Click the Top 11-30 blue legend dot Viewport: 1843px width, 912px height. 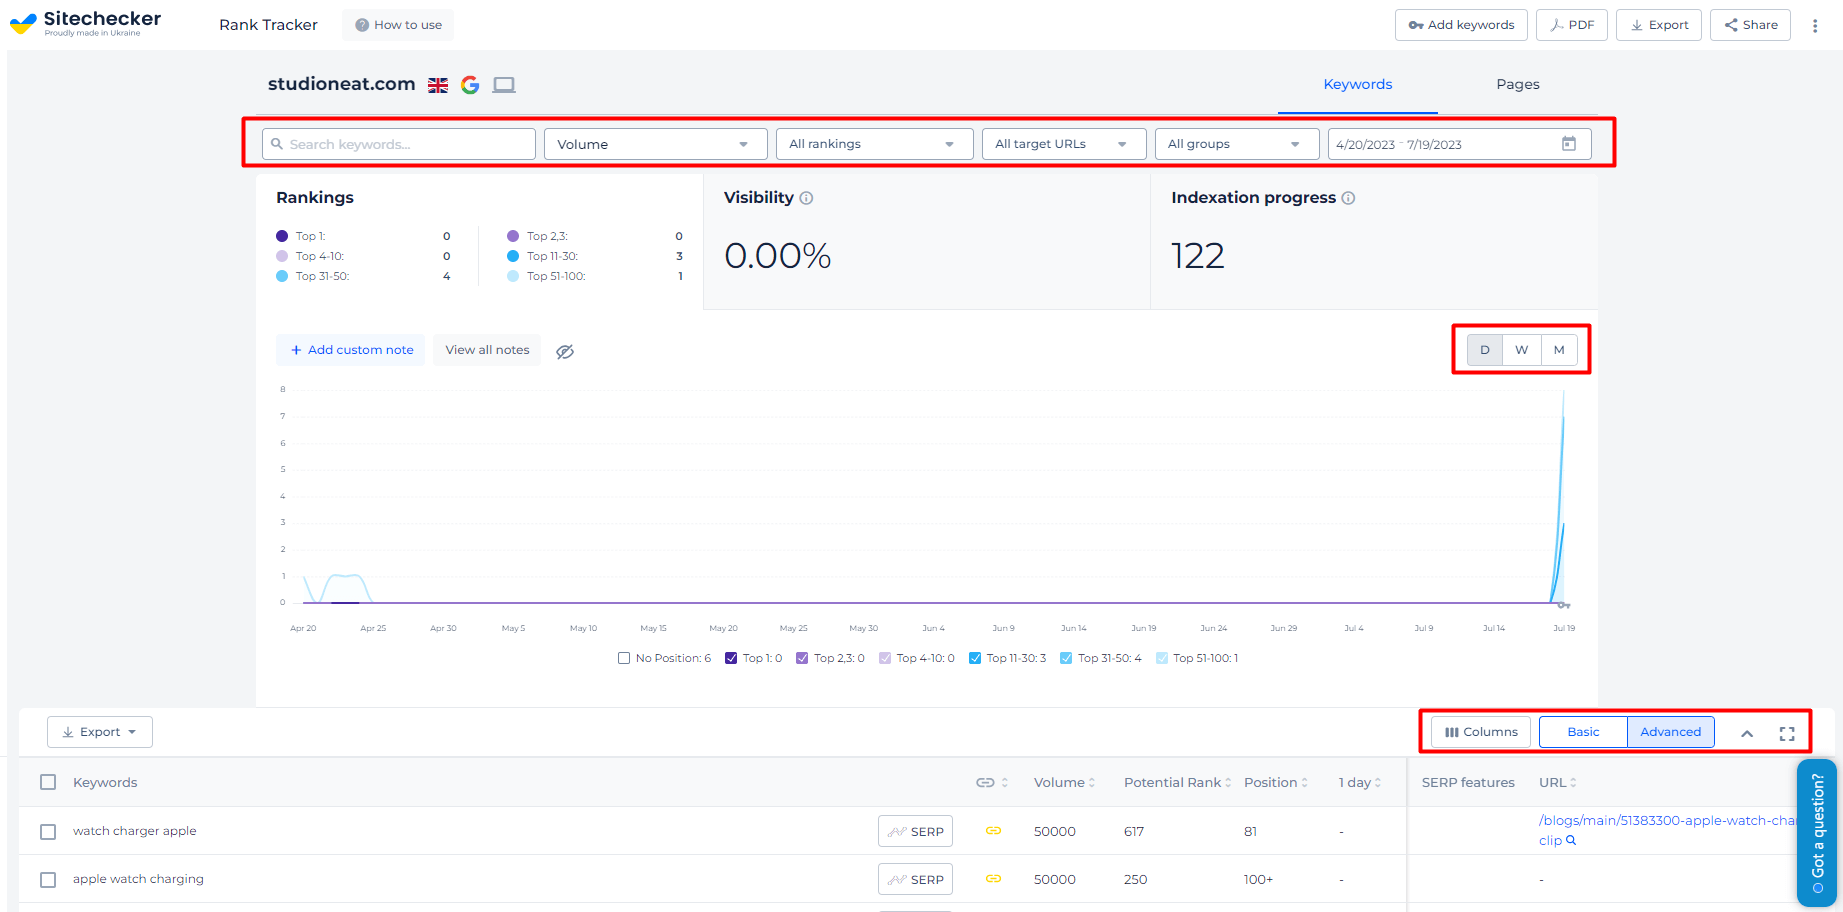point(513,256)
